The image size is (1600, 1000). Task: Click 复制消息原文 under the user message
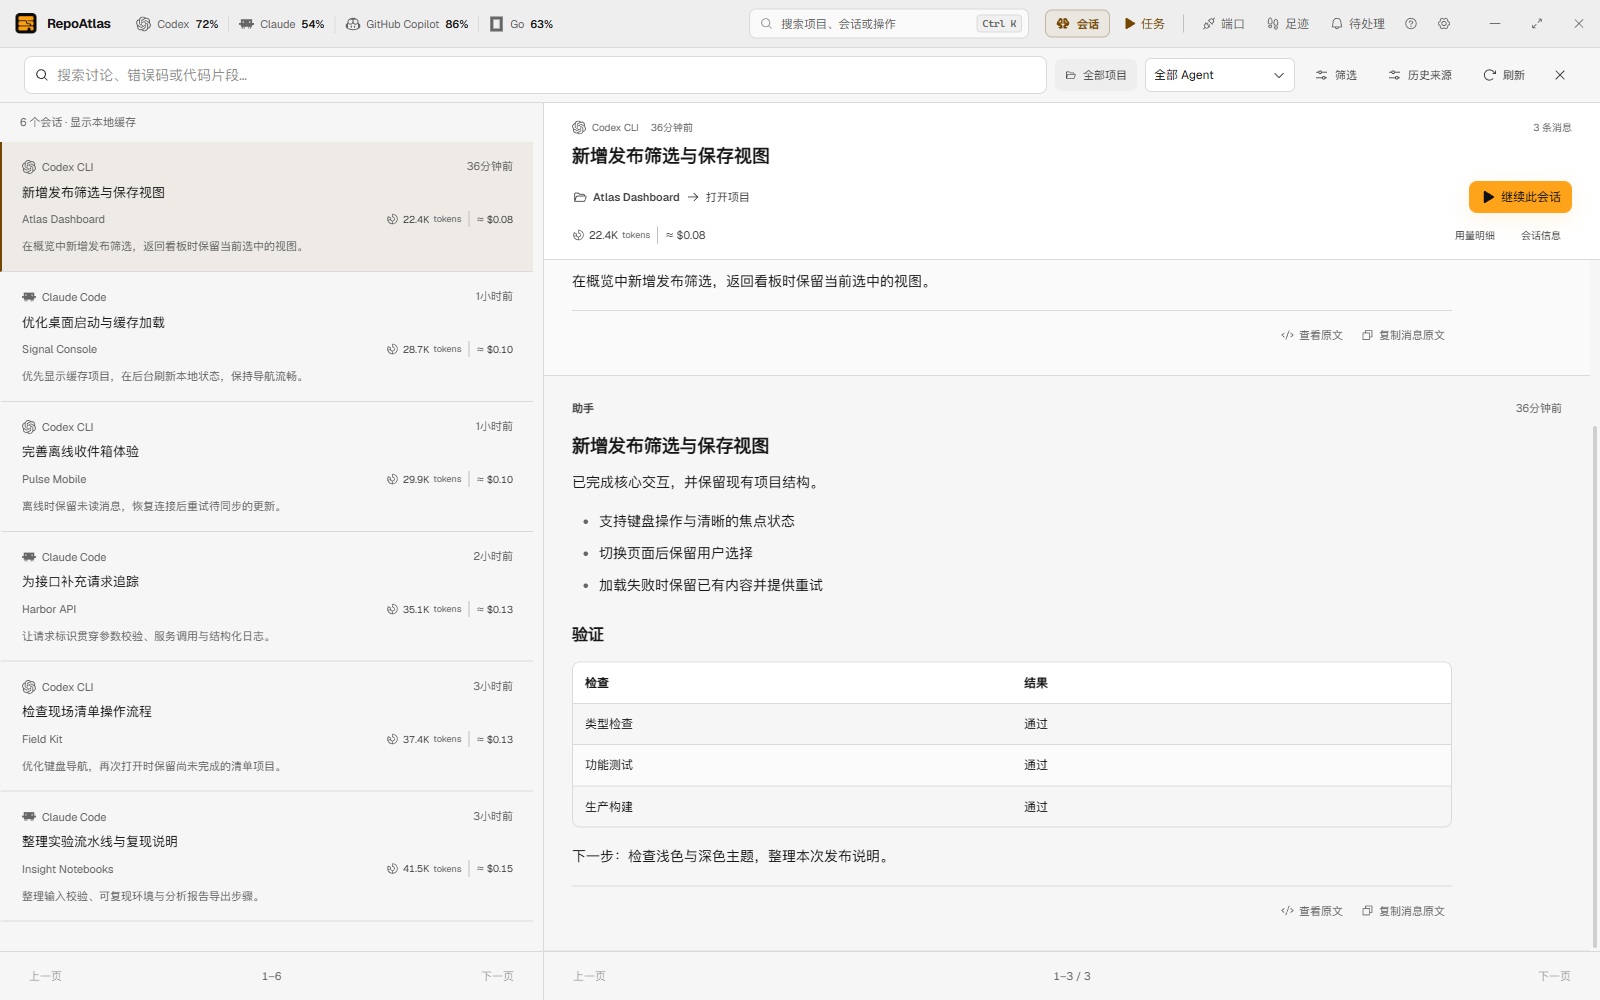coord(1403,335)
